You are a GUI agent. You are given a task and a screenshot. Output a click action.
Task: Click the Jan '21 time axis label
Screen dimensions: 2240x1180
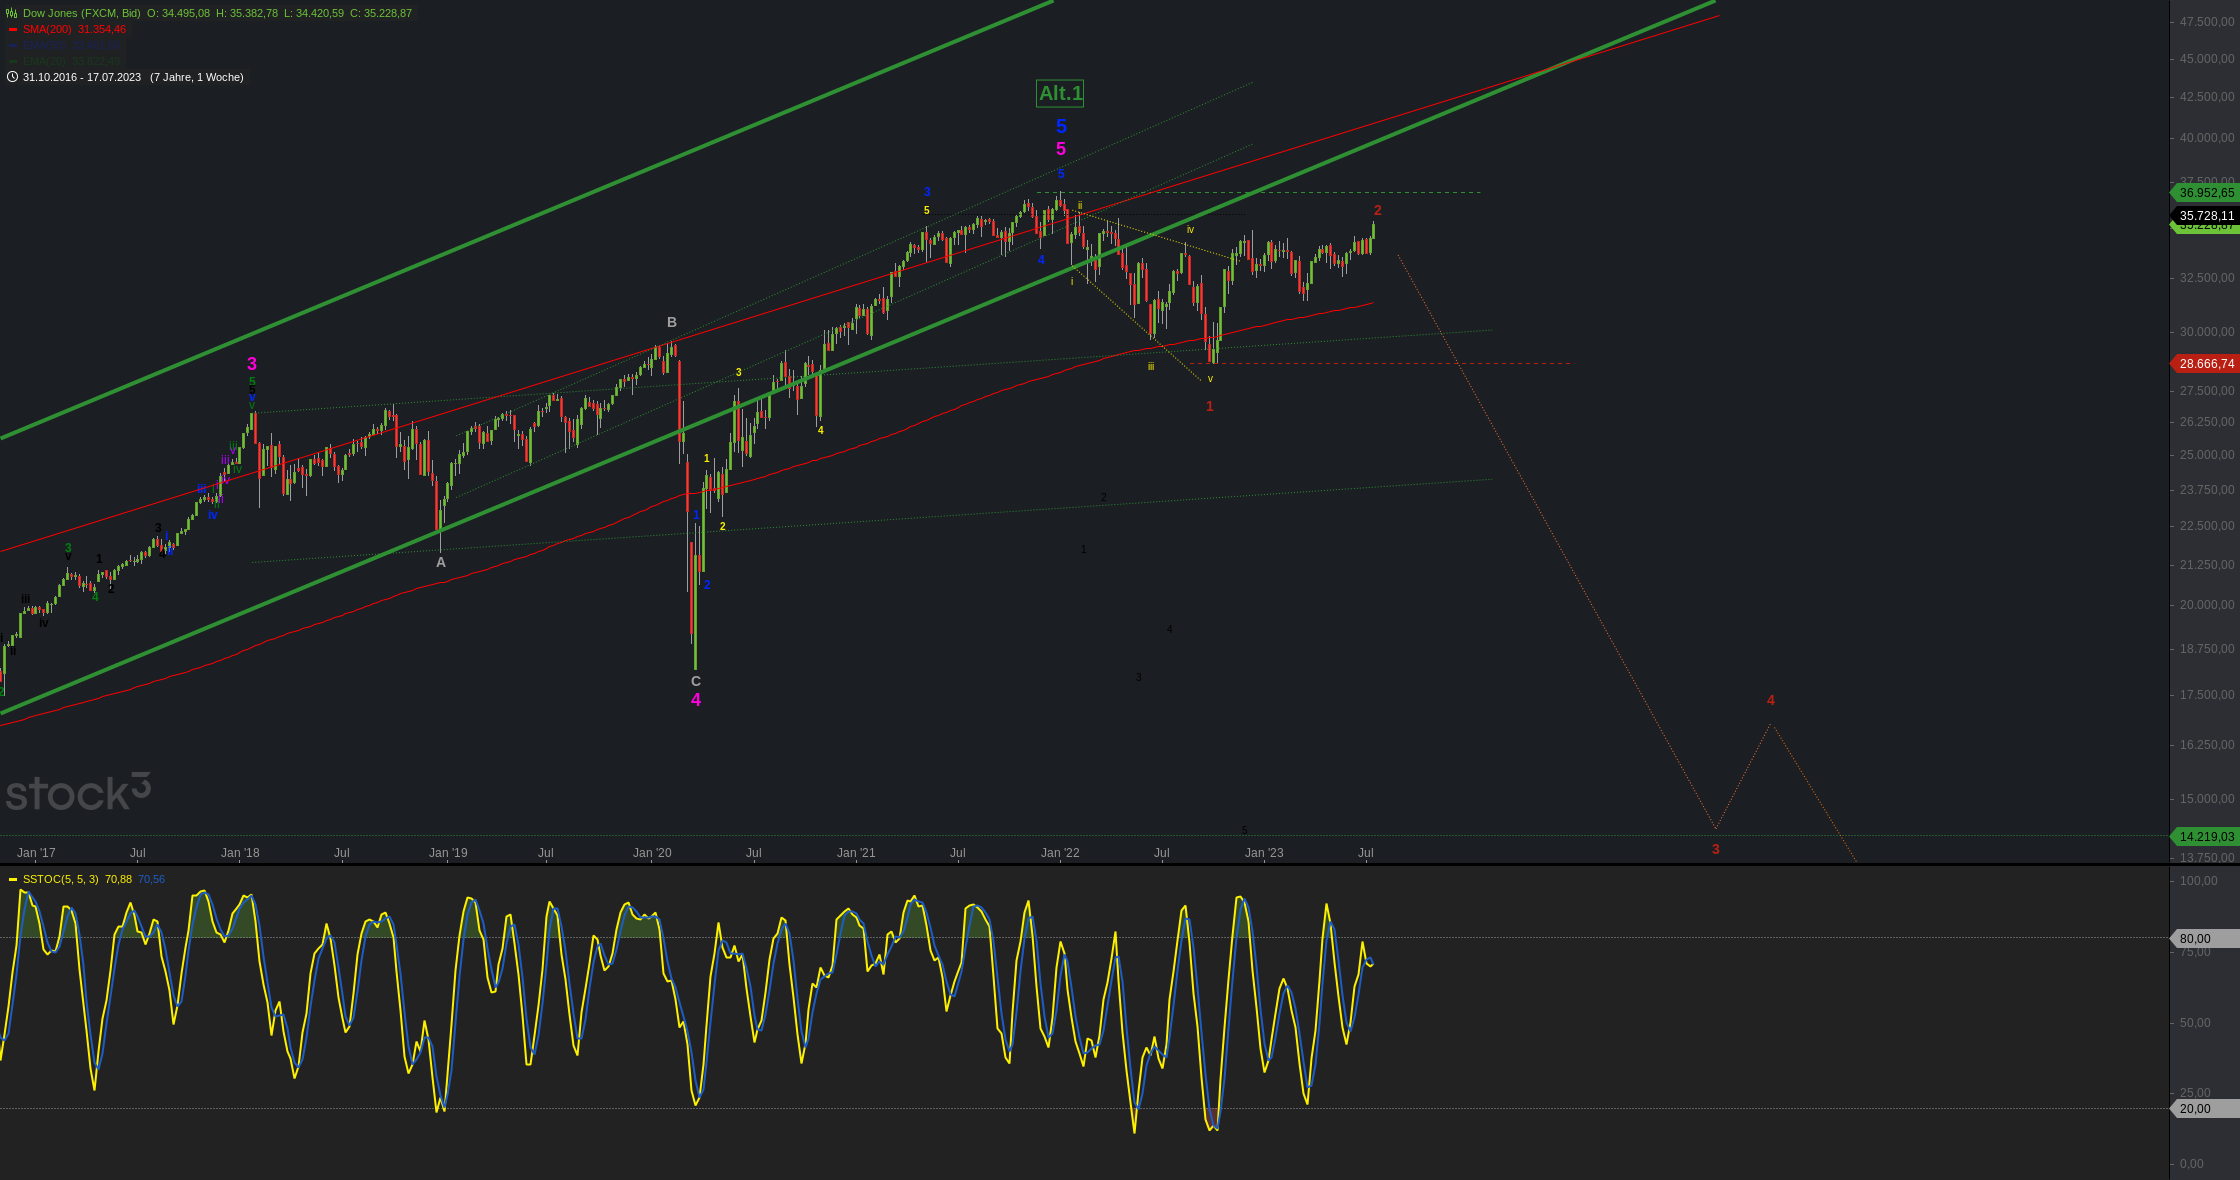click(856, 853)
